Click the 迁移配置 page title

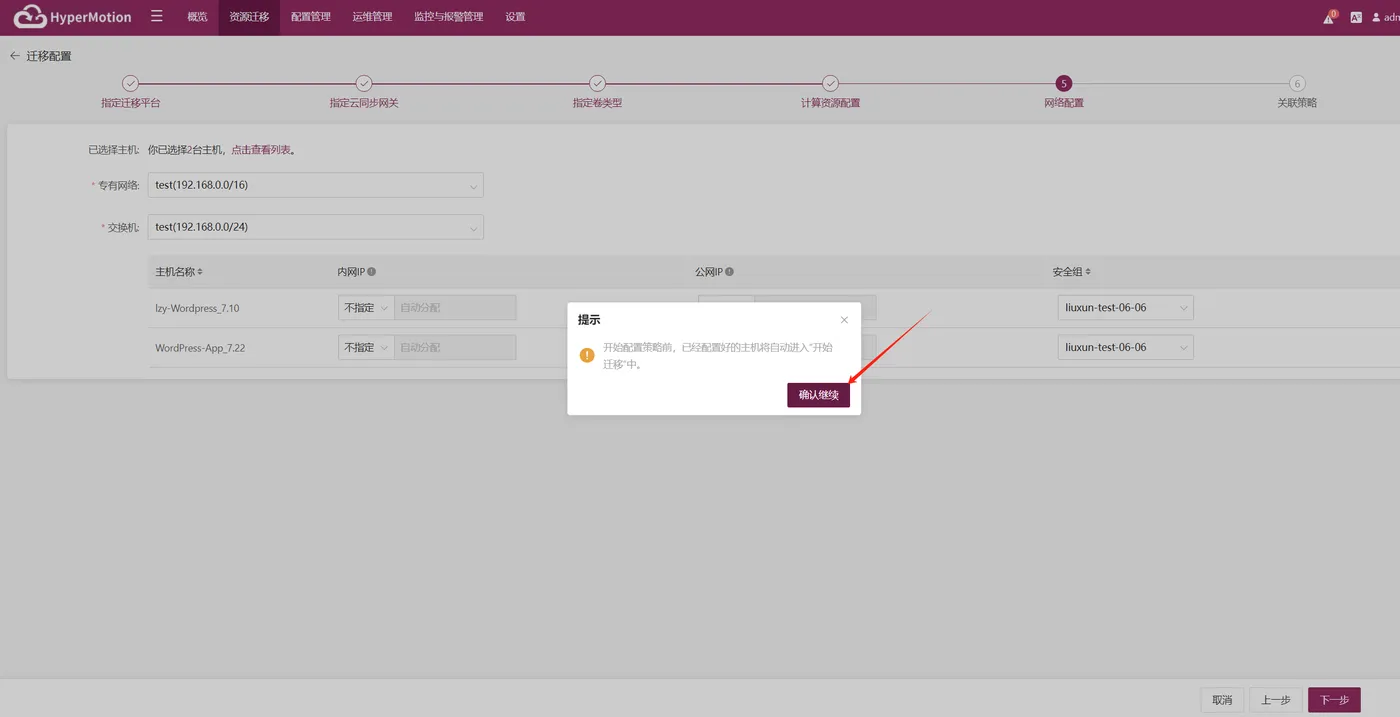click(x=49, y=56)
